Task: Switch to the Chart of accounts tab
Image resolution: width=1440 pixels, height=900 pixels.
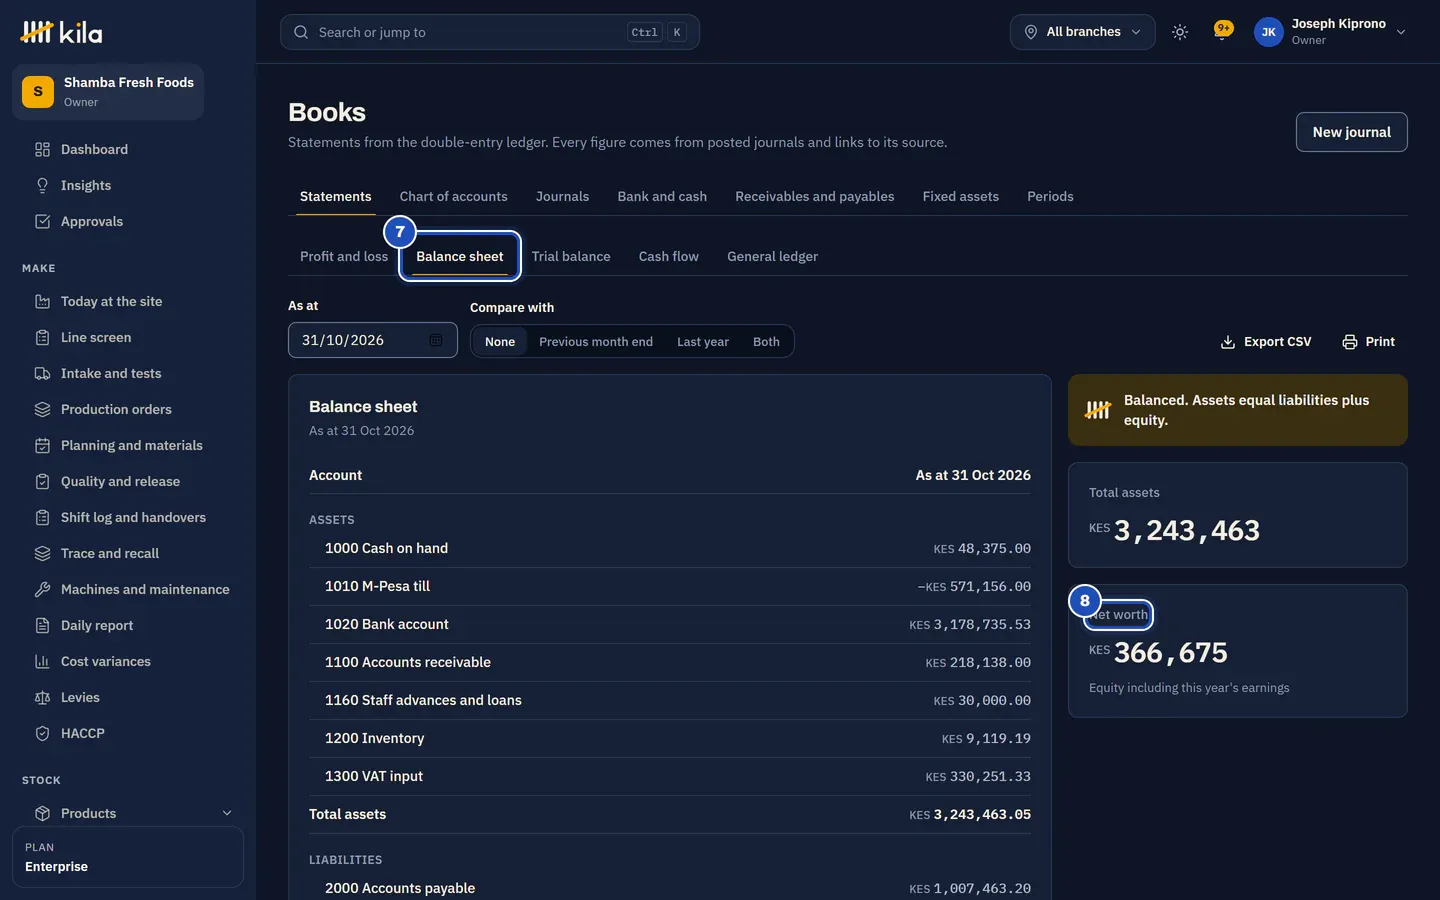Action: coord(453,196)
